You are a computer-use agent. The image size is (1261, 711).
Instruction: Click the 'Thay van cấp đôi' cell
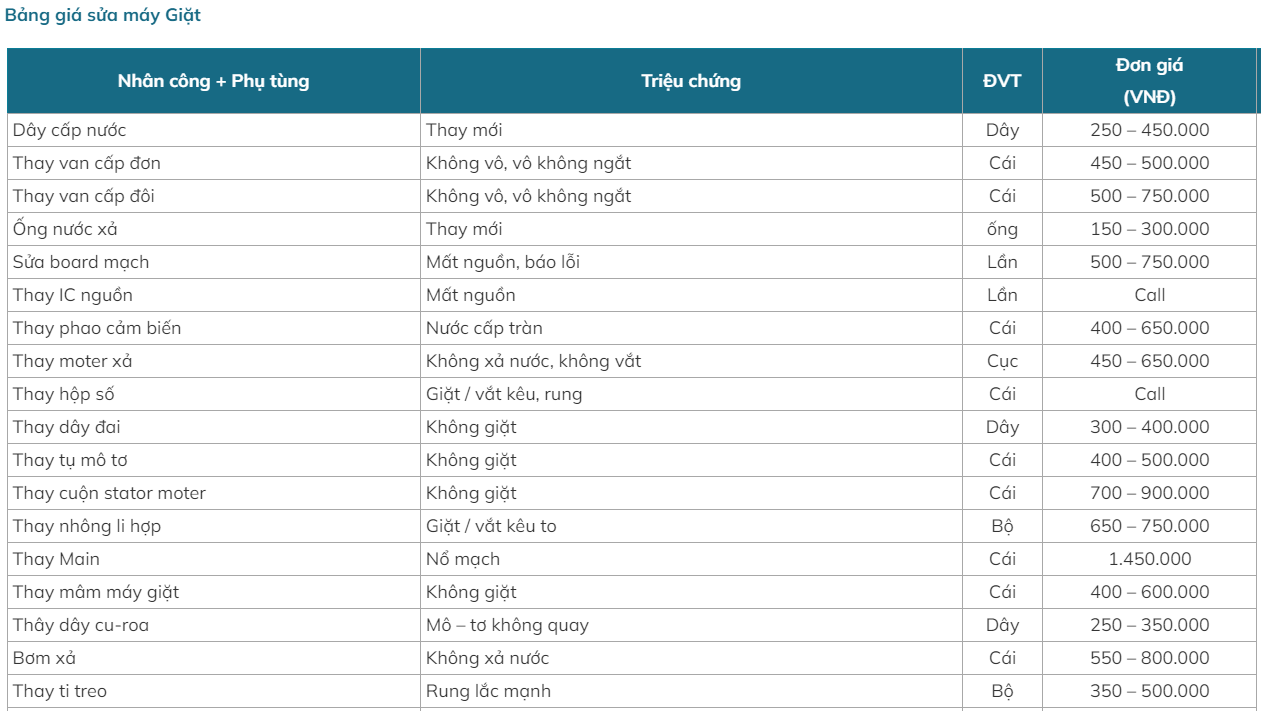coord(84,196)
